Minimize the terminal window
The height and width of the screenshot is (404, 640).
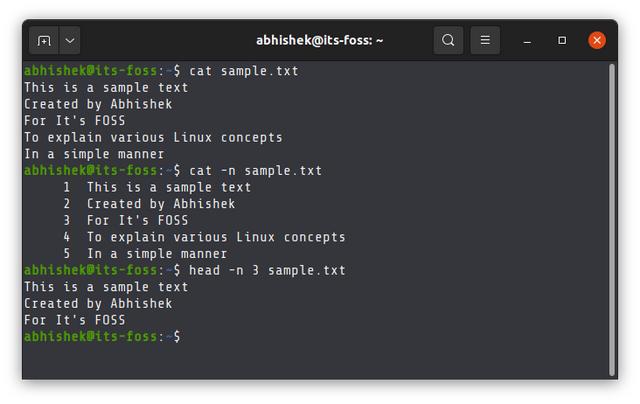tap(527, 41)
